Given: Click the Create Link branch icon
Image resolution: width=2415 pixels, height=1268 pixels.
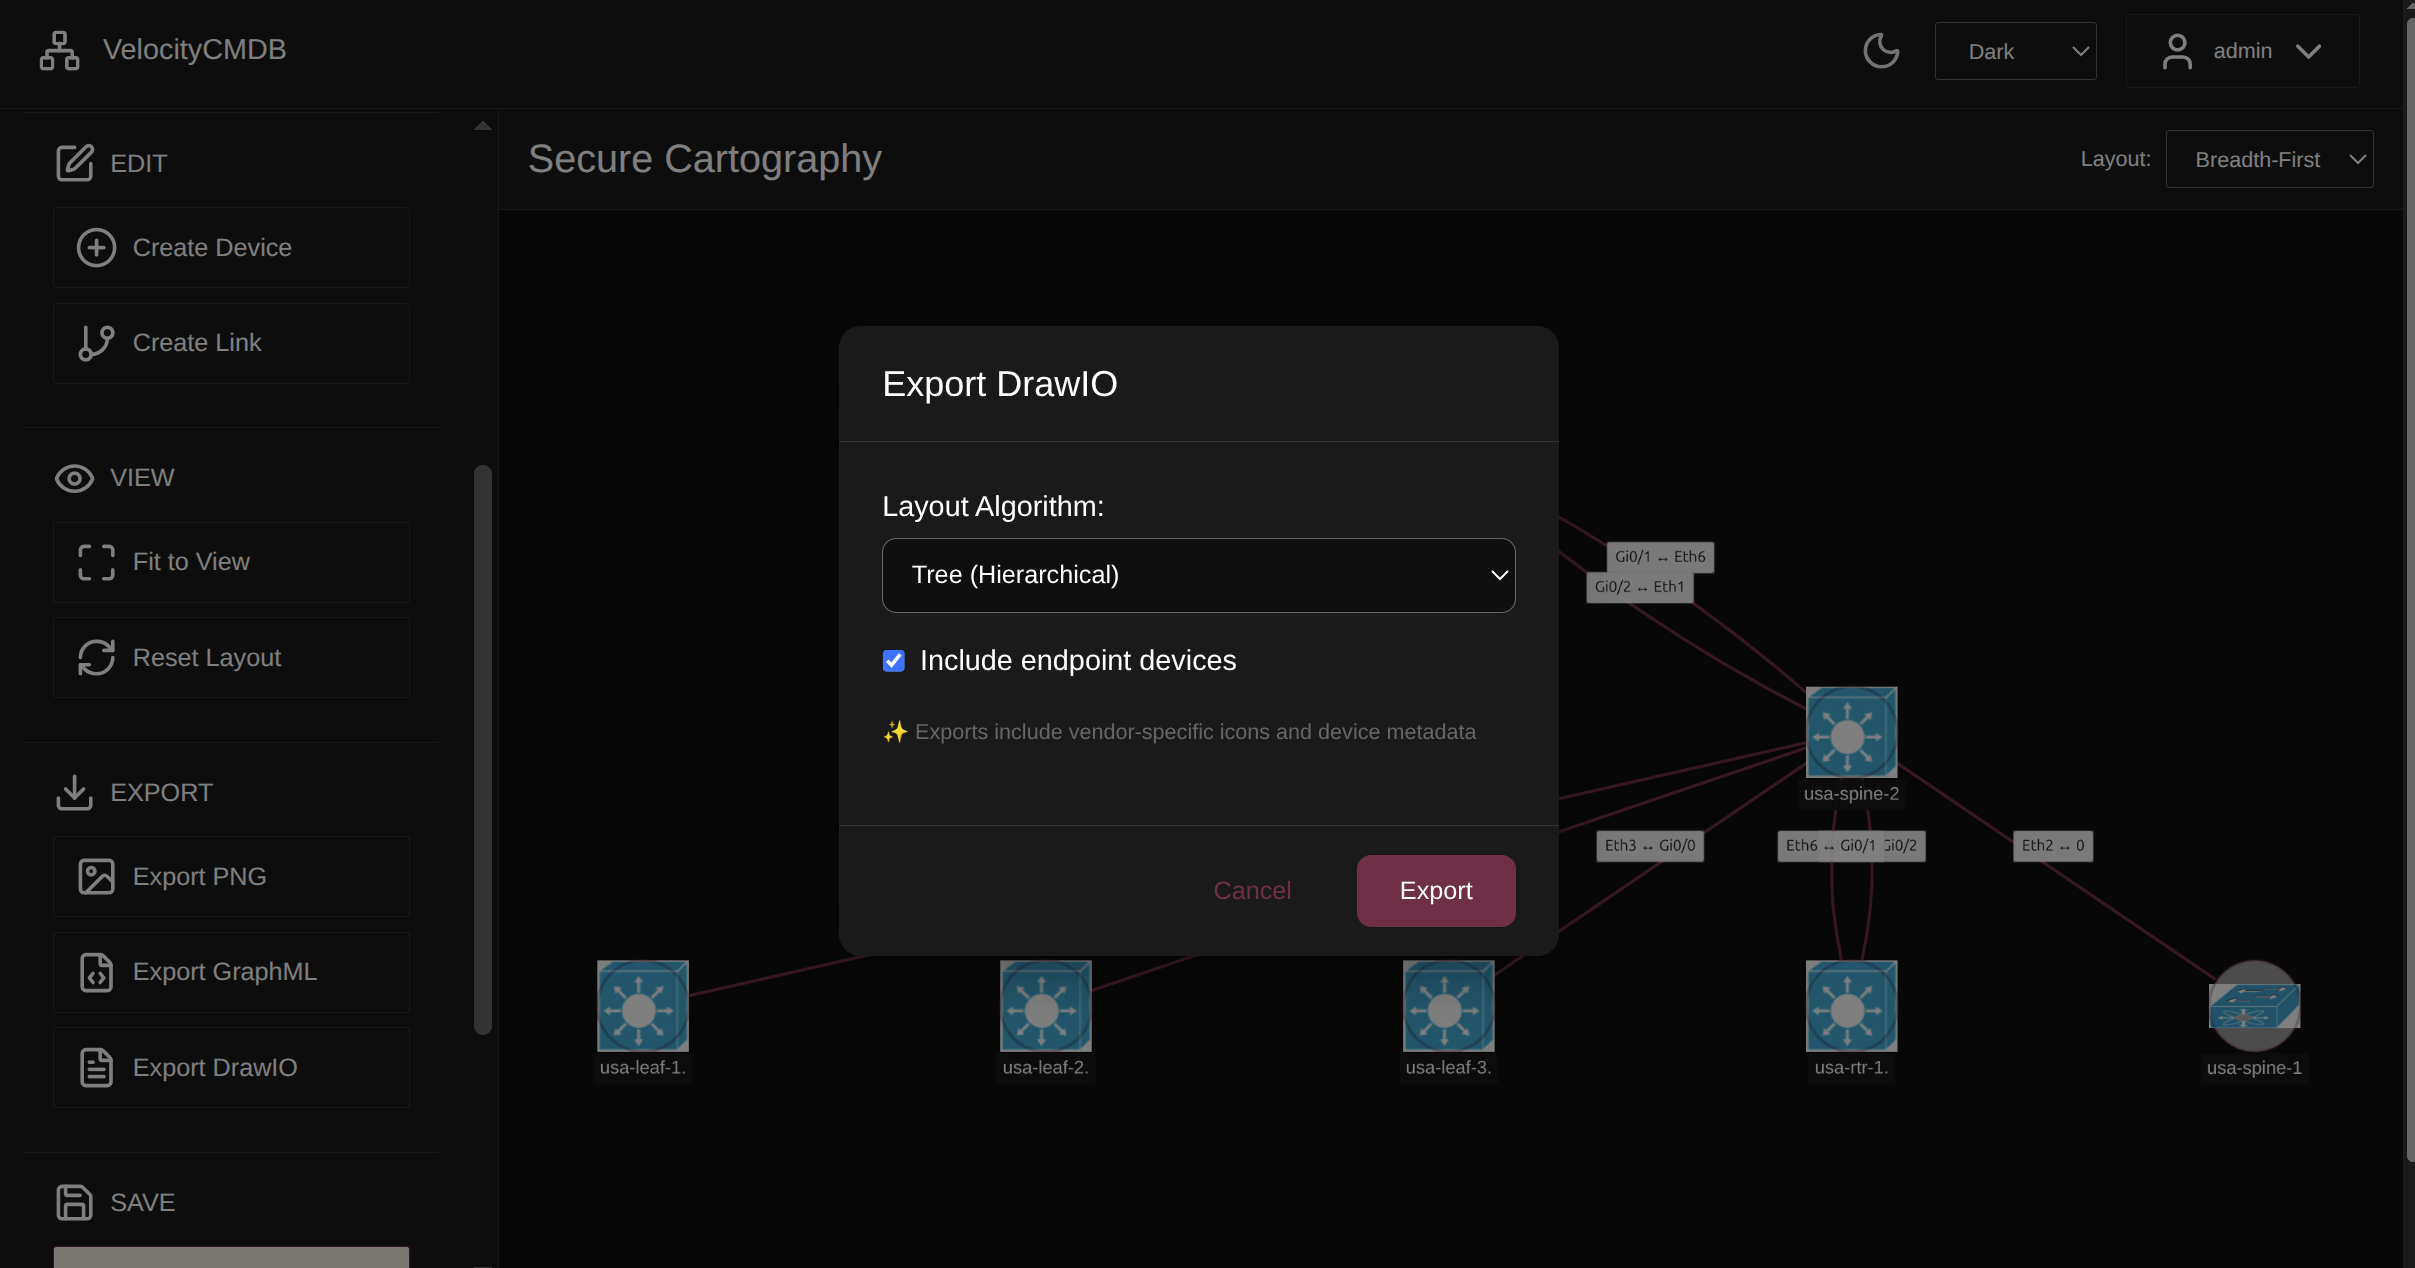Looking at the screenshot, I should (x=96, y=343).
